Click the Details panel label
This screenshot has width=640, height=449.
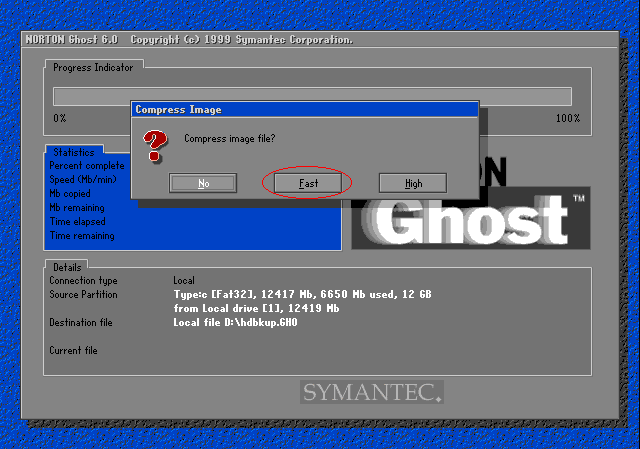point(67,267)
